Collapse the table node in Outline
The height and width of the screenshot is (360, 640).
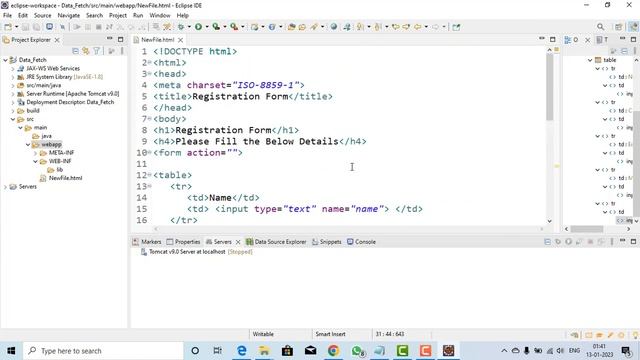[590, 60]
